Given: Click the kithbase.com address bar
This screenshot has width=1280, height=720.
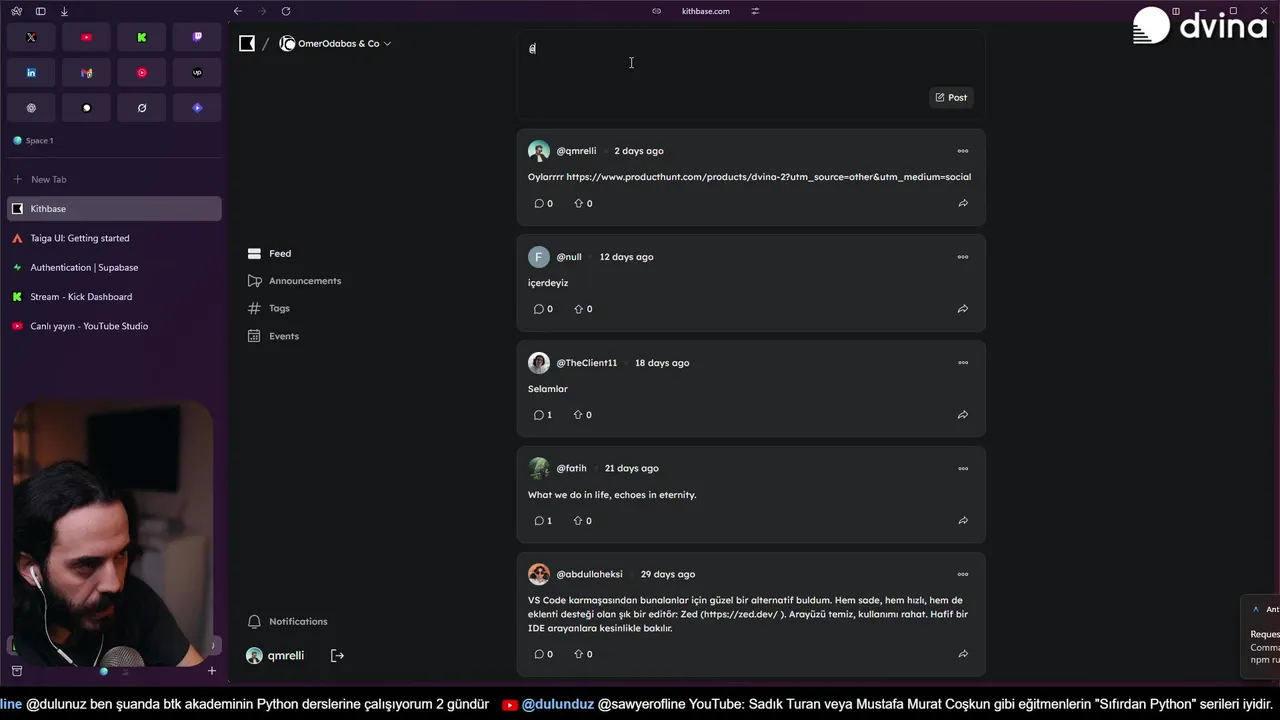Looking at the screenshot, I should point(705,11).
